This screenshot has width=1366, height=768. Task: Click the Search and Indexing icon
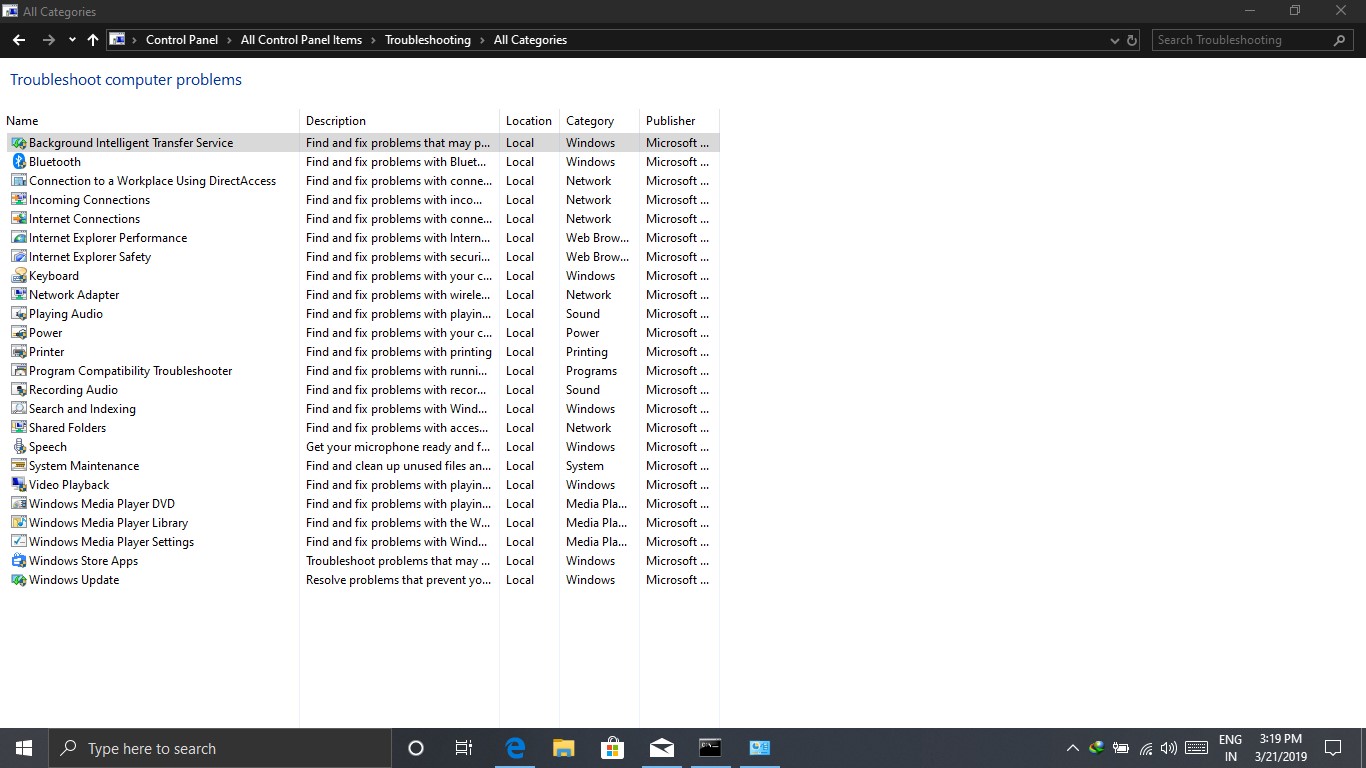tap(19, 409)
